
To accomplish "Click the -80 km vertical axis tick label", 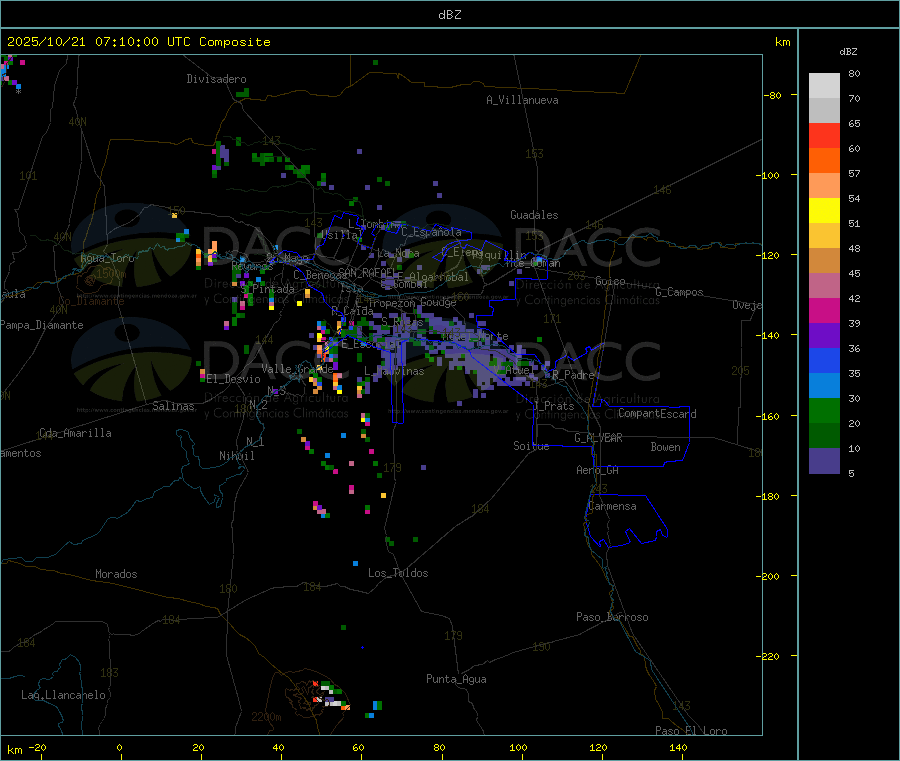I will tap(773, 95).
